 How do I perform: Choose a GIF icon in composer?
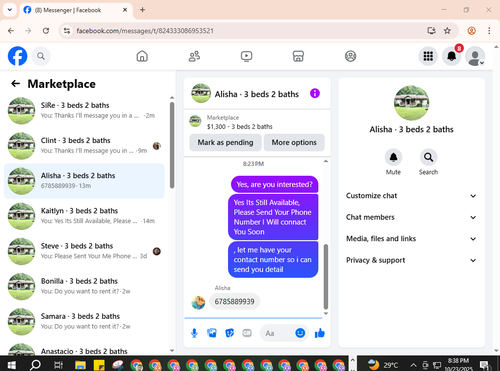[x=247, y=333]
